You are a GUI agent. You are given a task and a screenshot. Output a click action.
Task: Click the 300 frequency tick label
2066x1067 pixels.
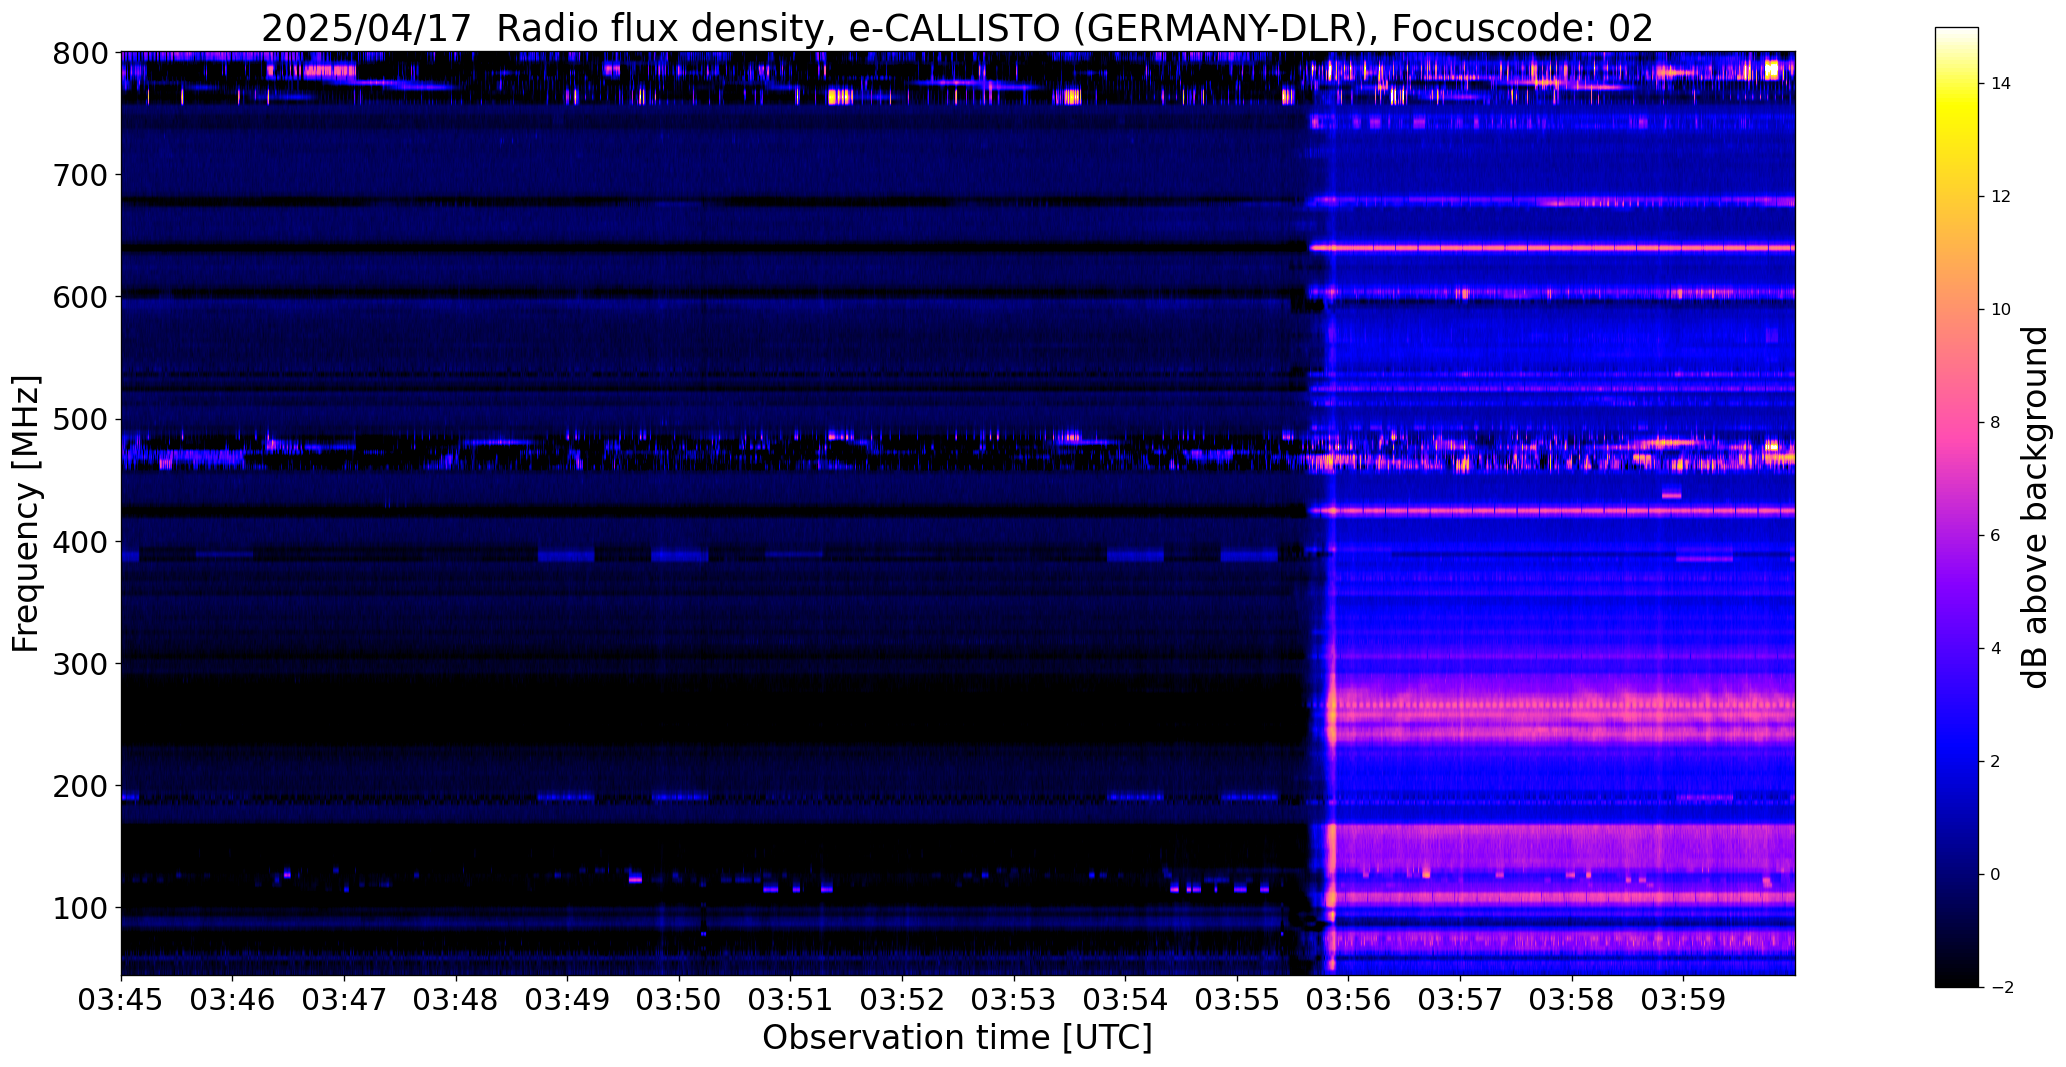click(82, 664)
